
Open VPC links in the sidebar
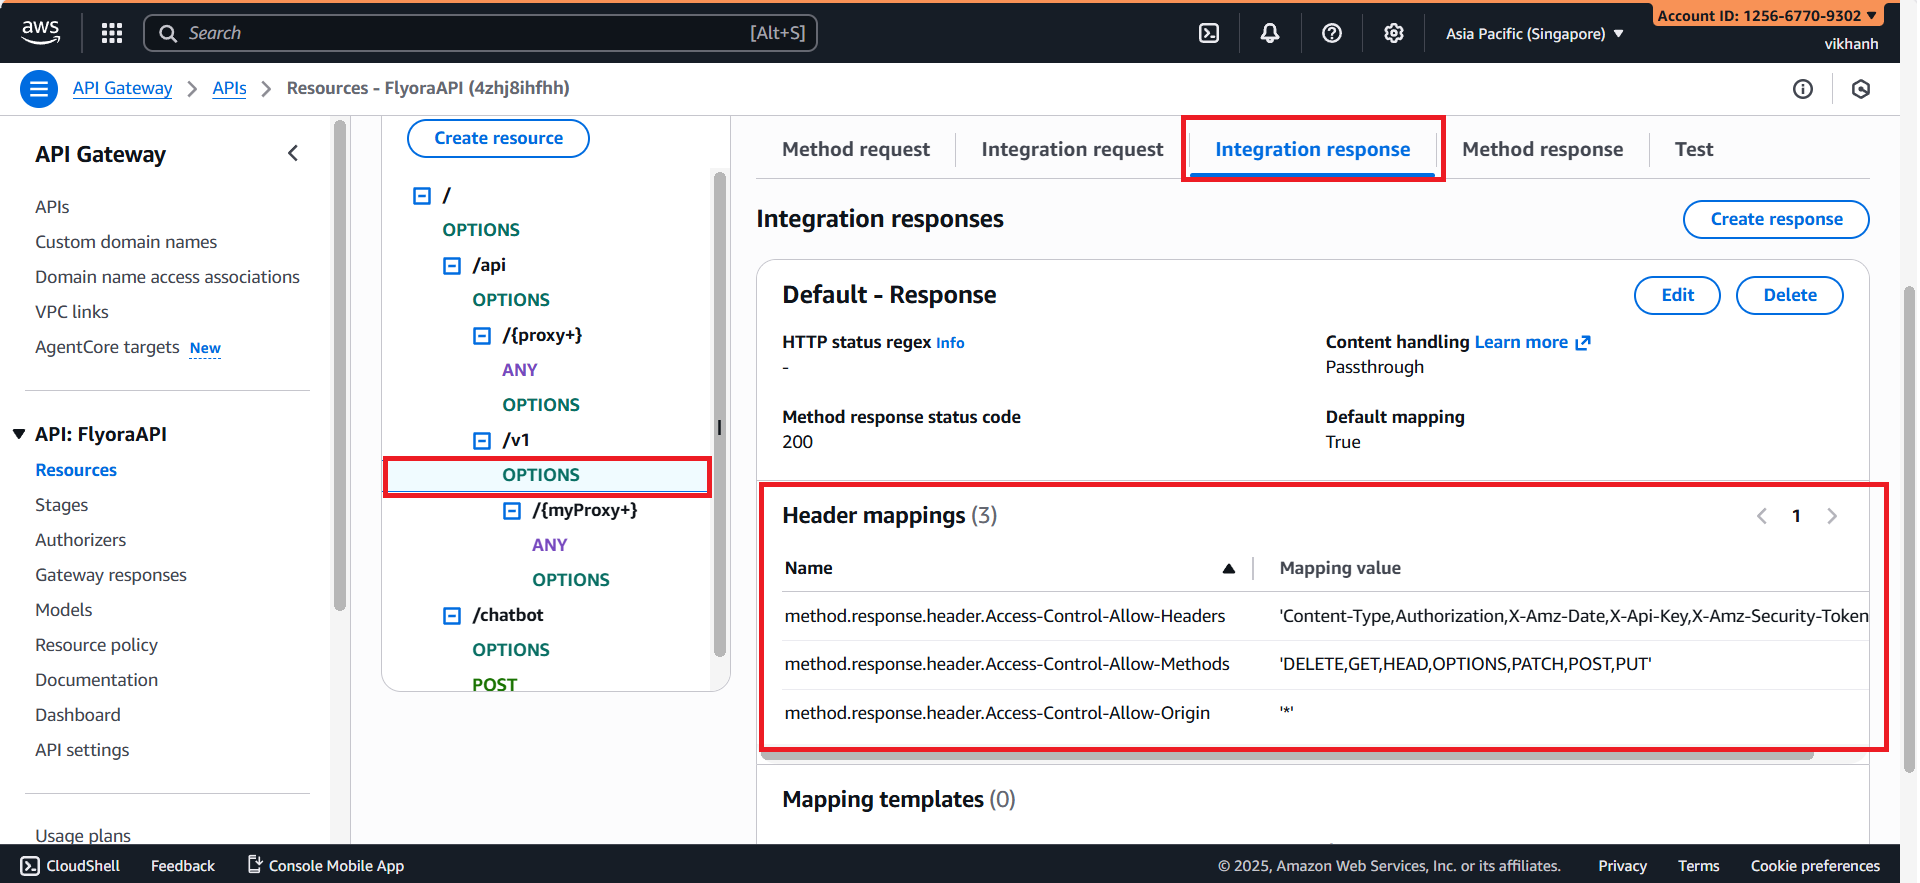[x=72, y=312]
